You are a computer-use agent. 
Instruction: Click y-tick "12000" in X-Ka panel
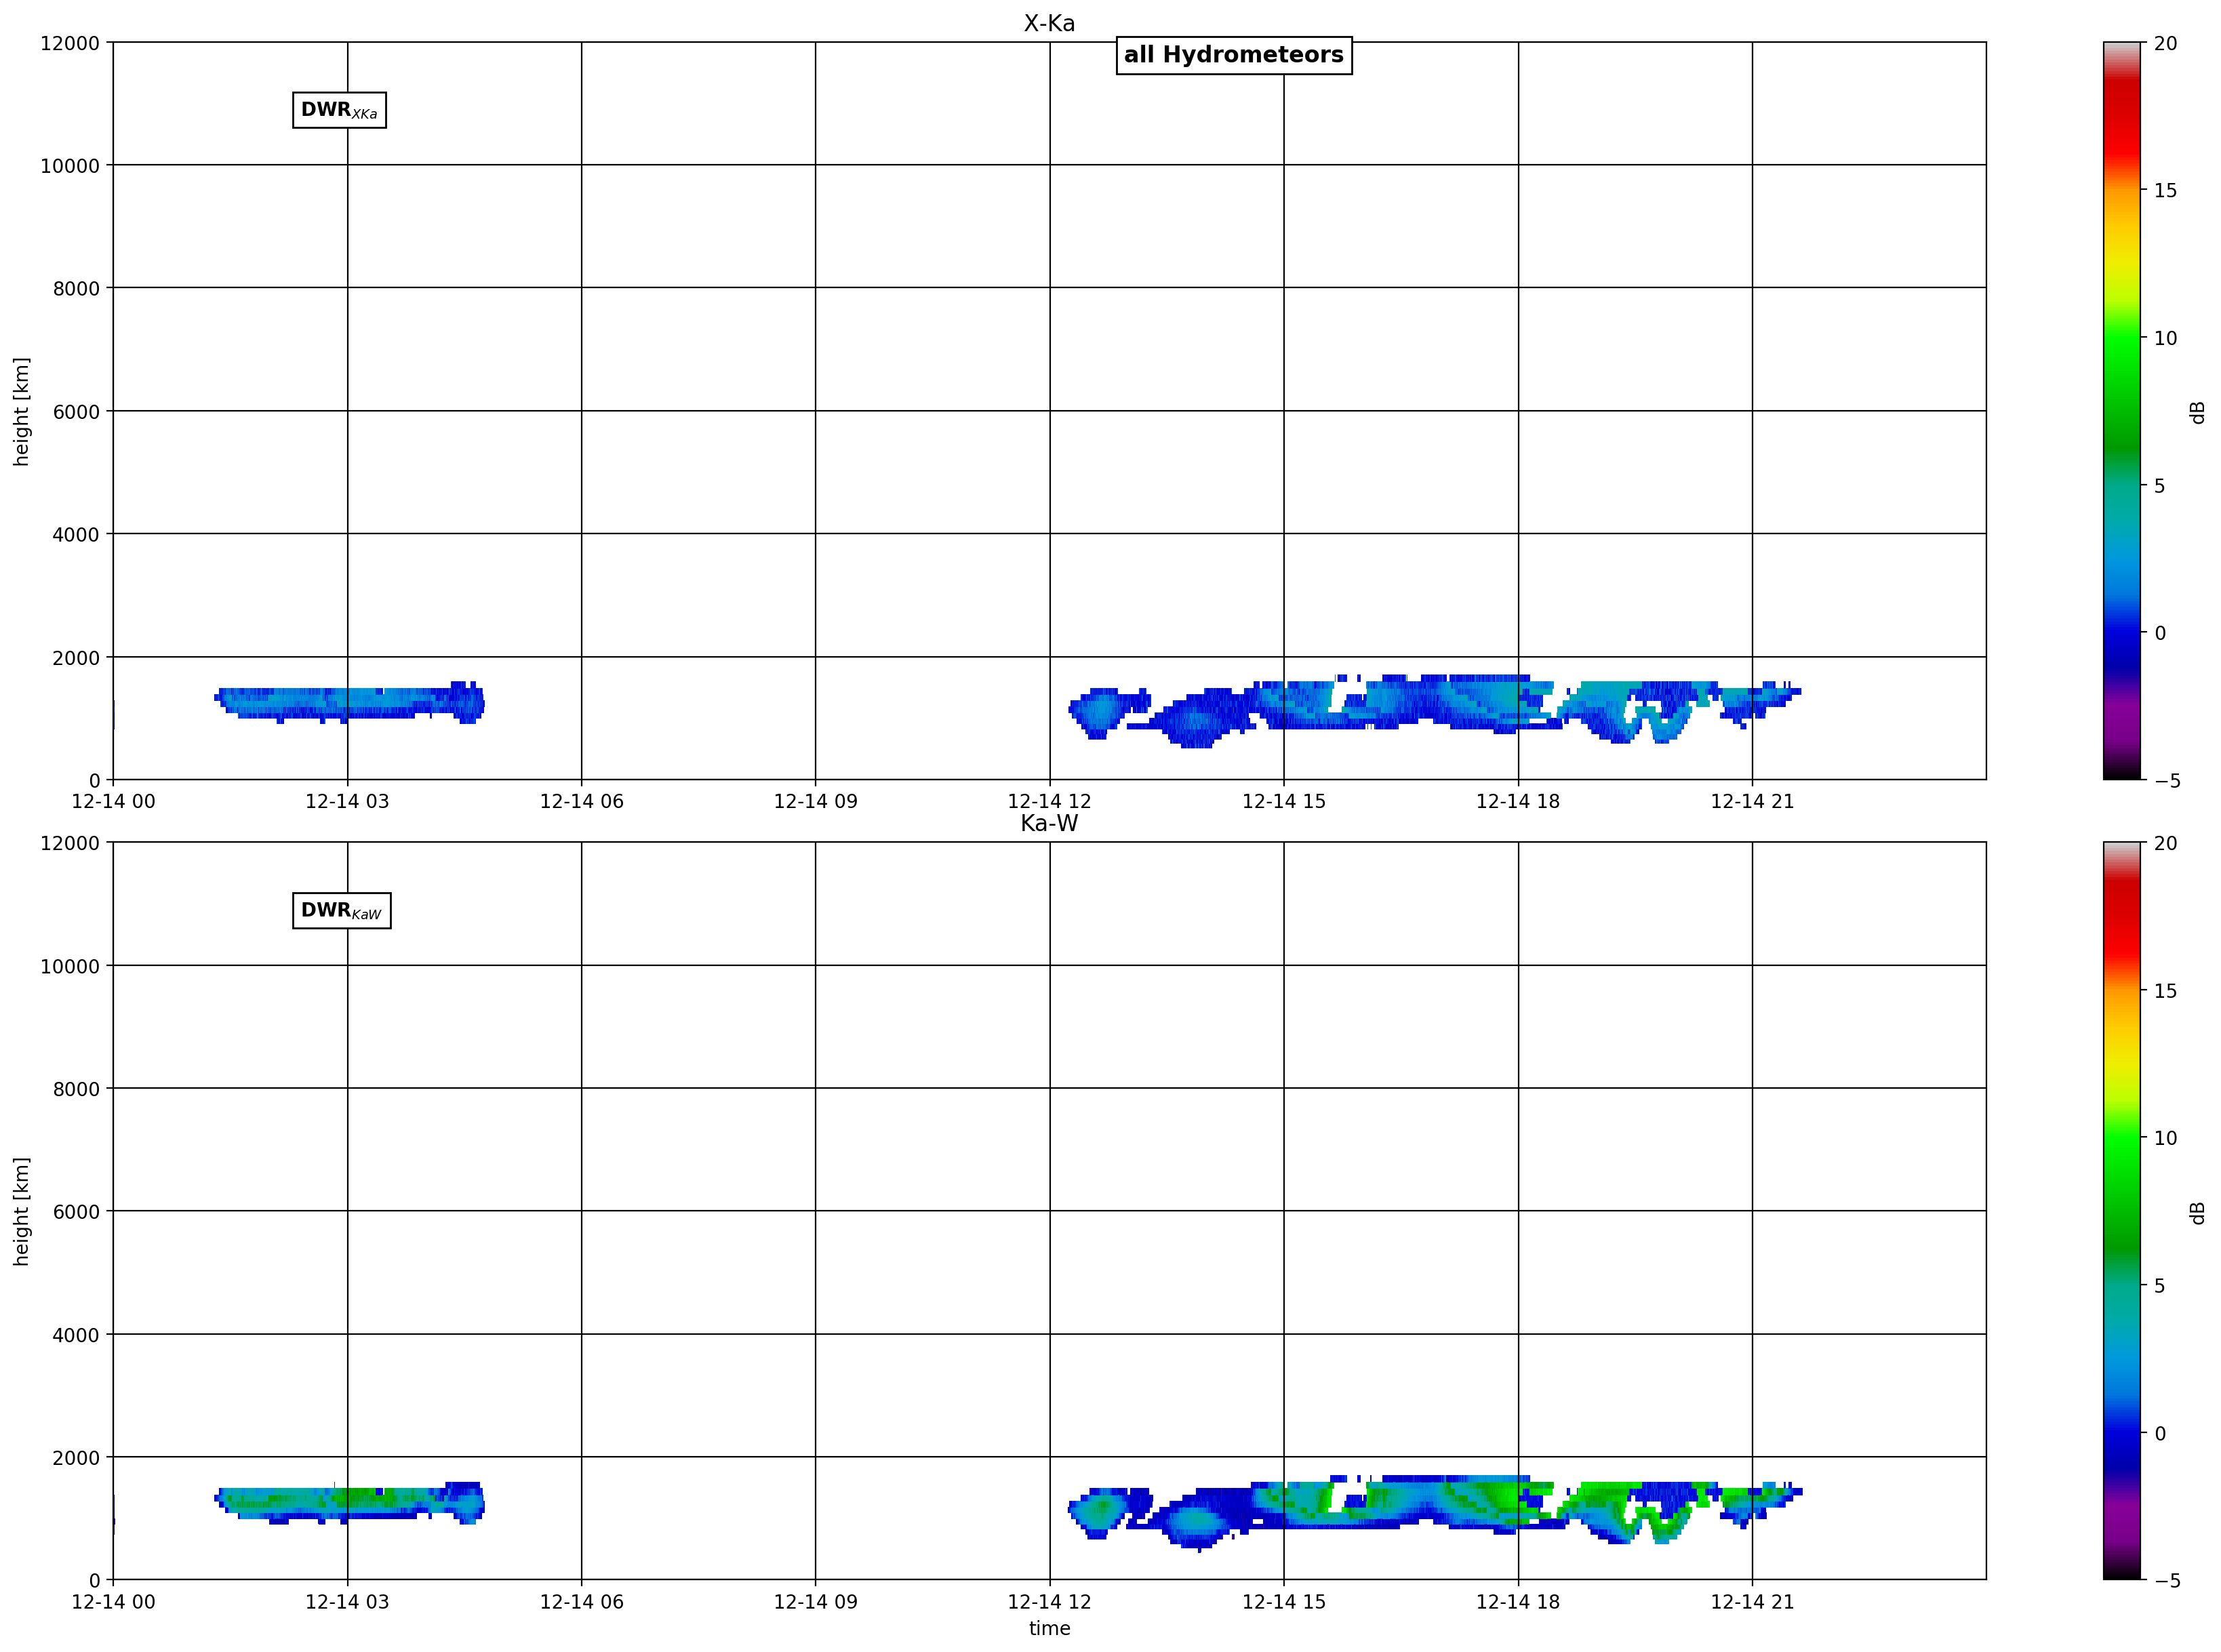coord(70,43)
